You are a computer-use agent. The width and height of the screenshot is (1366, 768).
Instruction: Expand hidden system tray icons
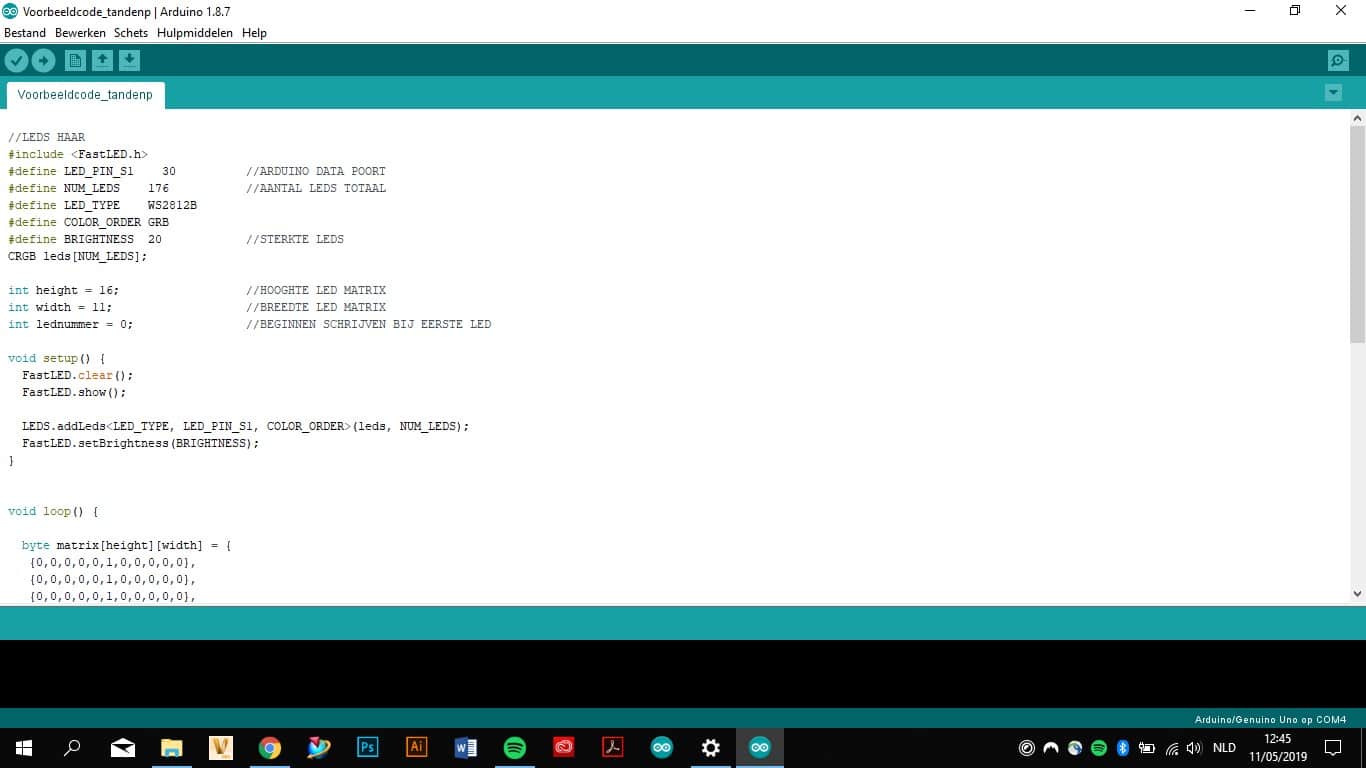click(x=1026, y=747)
